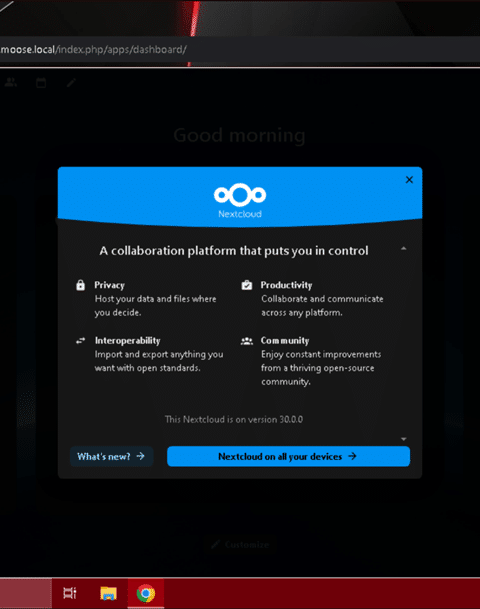The height and width of the screenshot is (609, 480).
Task: Click the Privacy heading
Action: (110, 285)
